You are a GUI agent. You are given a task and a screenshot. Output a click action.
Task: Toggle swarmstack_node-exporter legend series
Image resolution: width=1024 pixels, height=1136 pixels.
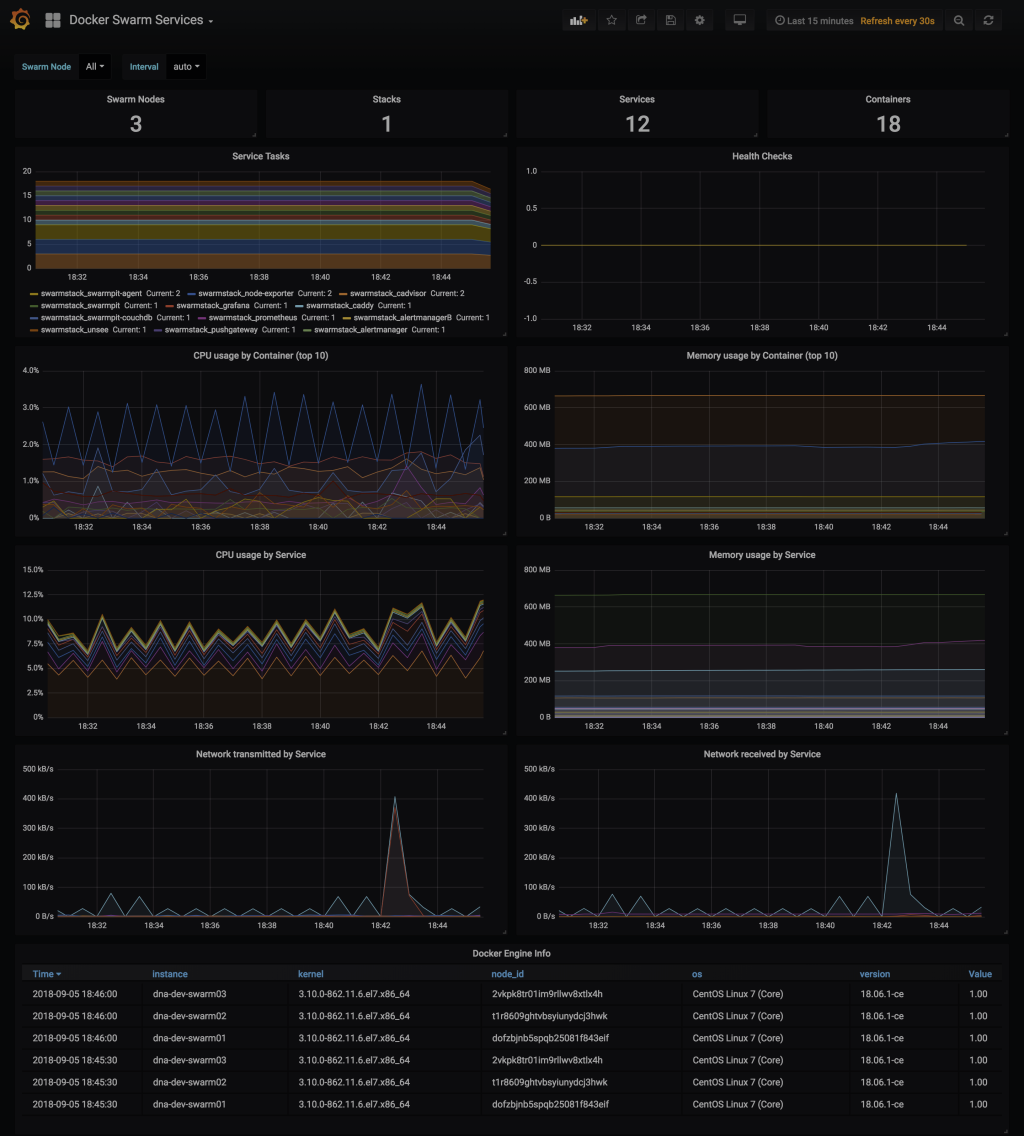(246, 293)
